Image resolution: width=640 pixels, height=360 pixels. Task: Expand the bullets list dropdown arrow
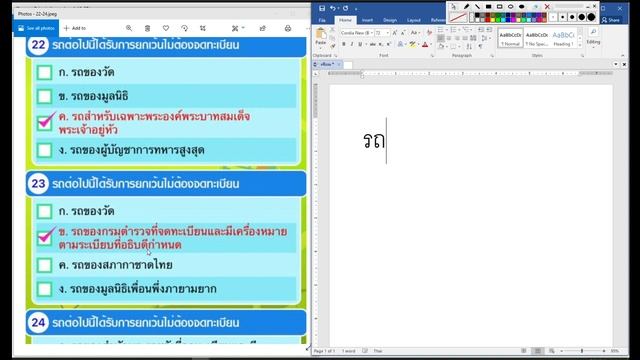click(447, 30)
